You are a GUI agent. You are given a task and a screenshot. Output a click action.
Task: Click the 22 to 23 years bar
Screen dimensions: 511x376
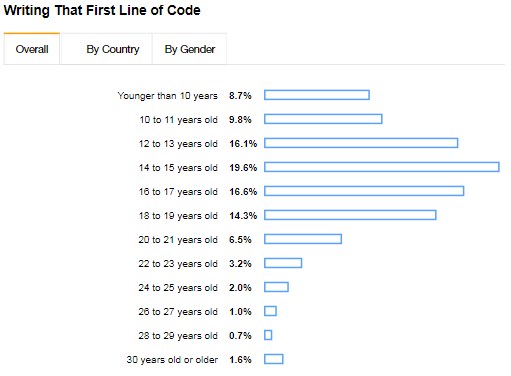(283, 263)
